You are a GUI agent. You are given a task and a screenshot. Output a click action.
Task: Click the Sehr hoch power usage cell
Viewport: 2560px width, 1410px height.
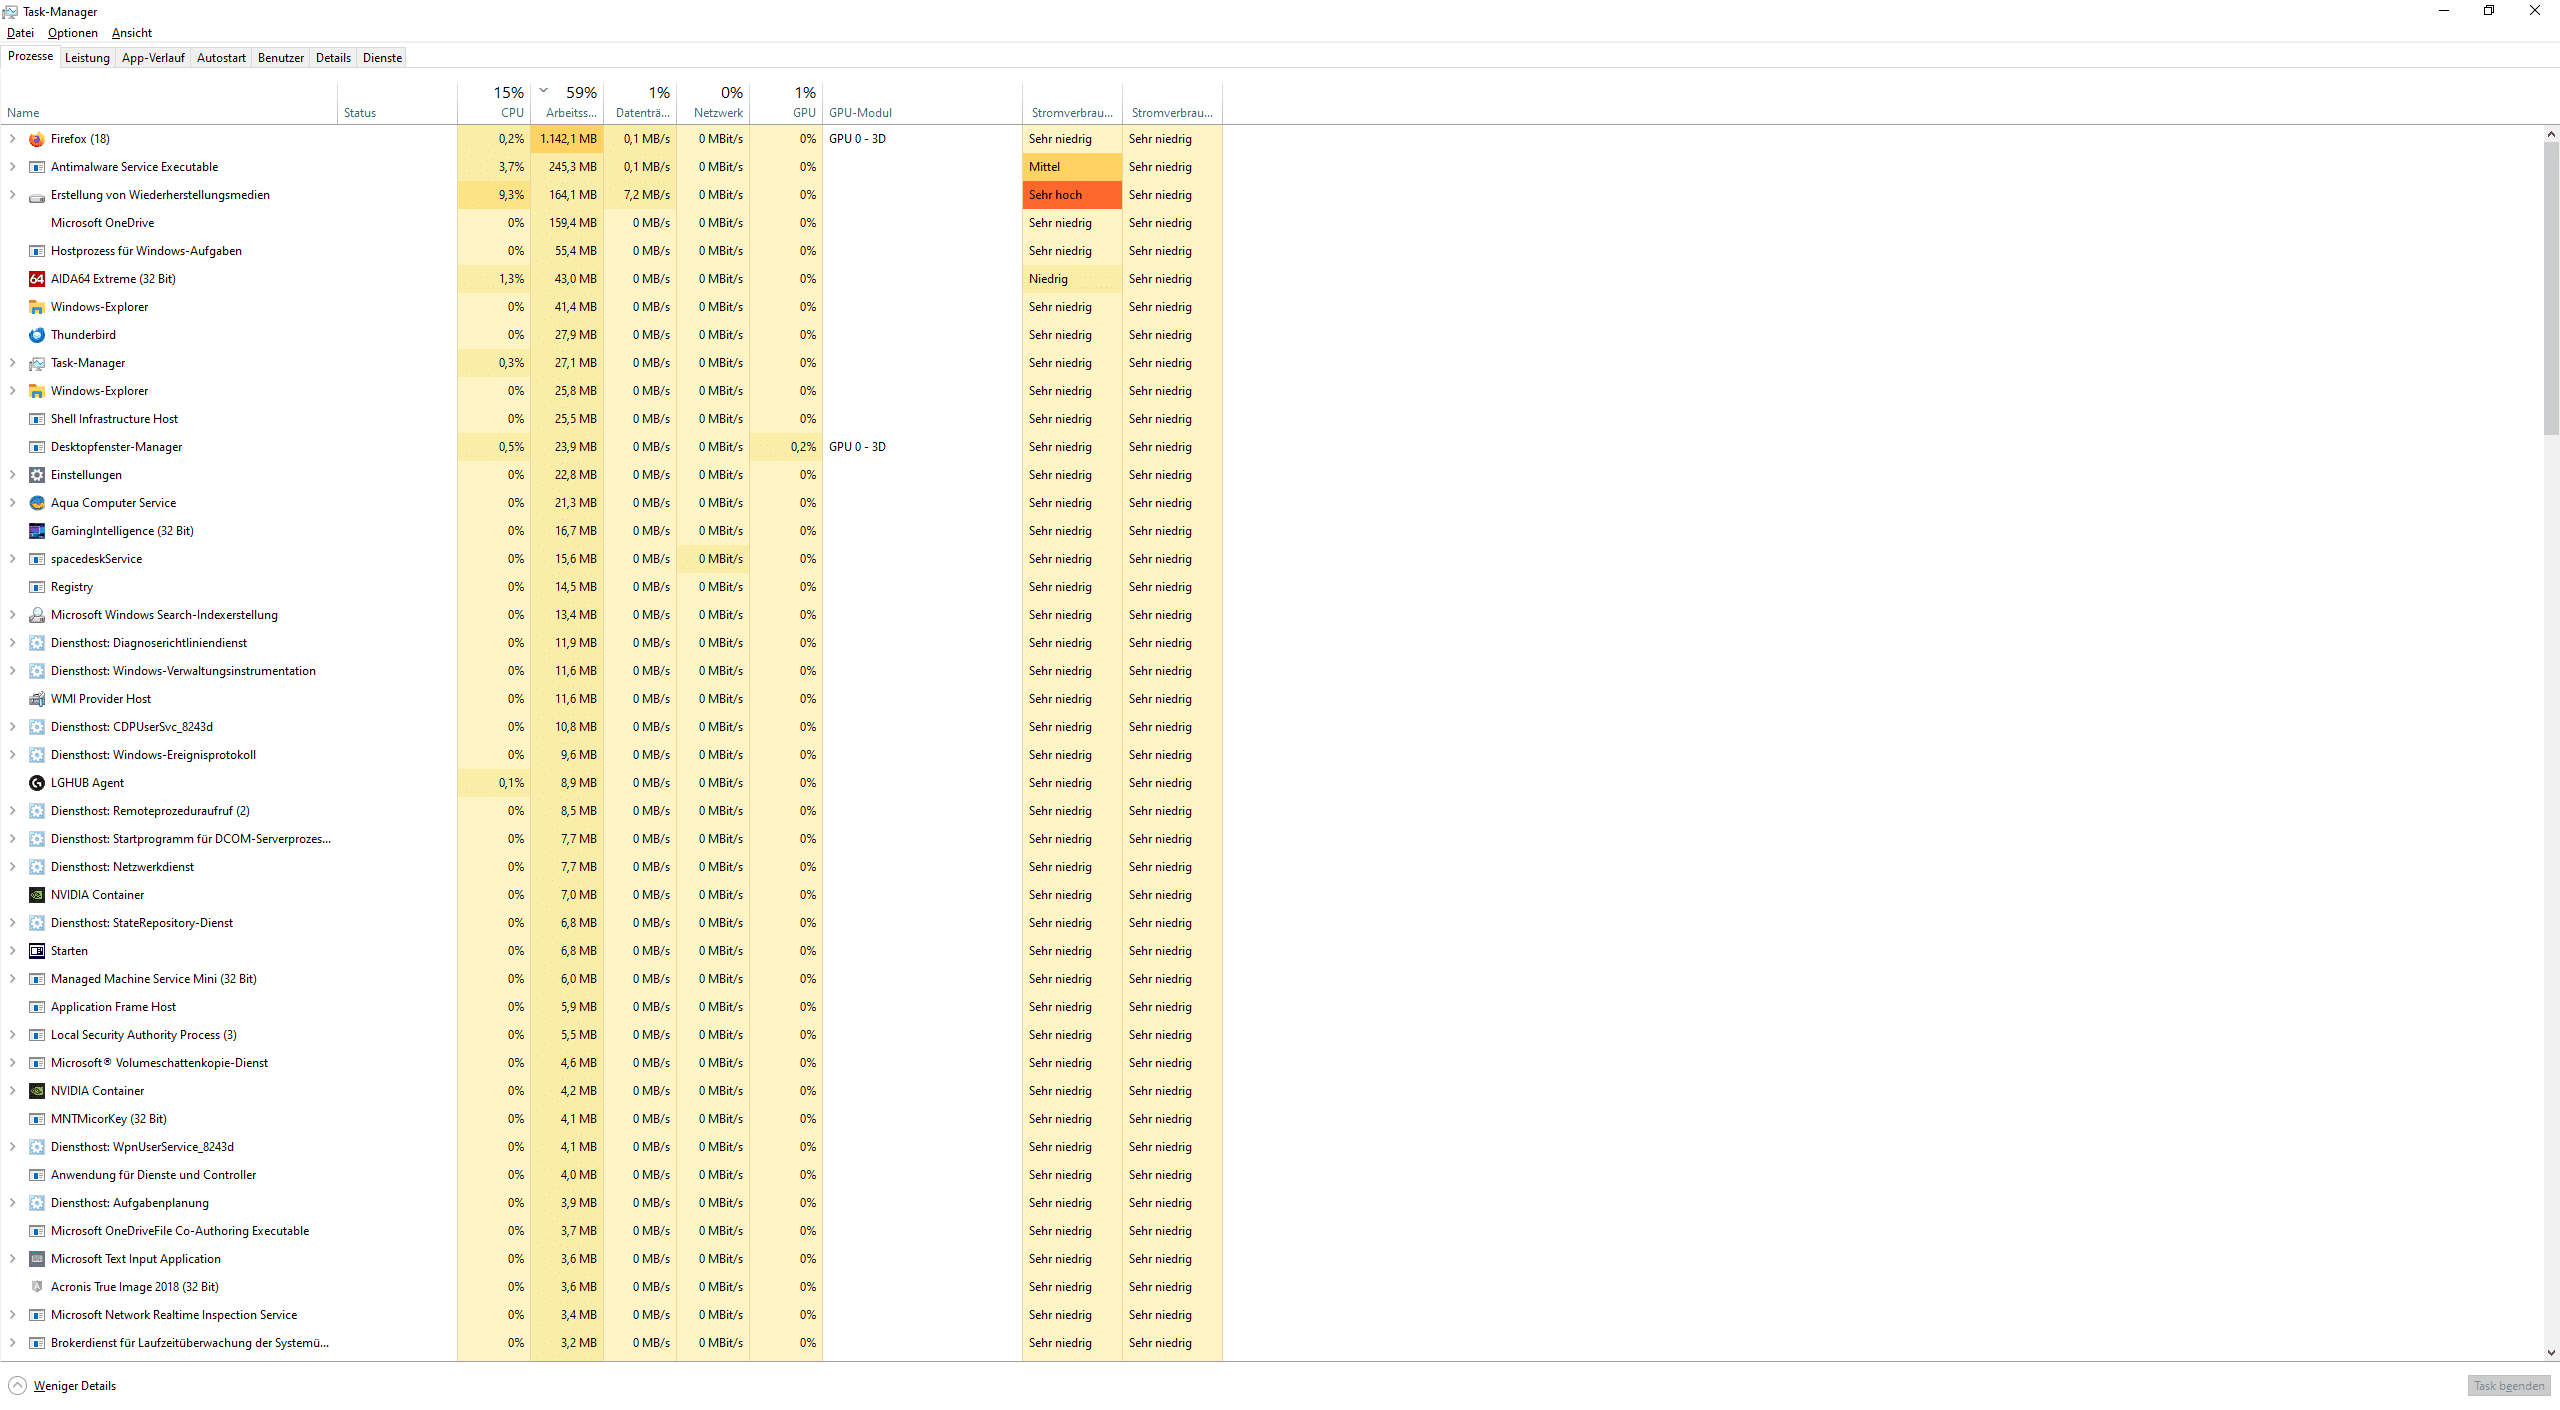tap(1072, 195)
